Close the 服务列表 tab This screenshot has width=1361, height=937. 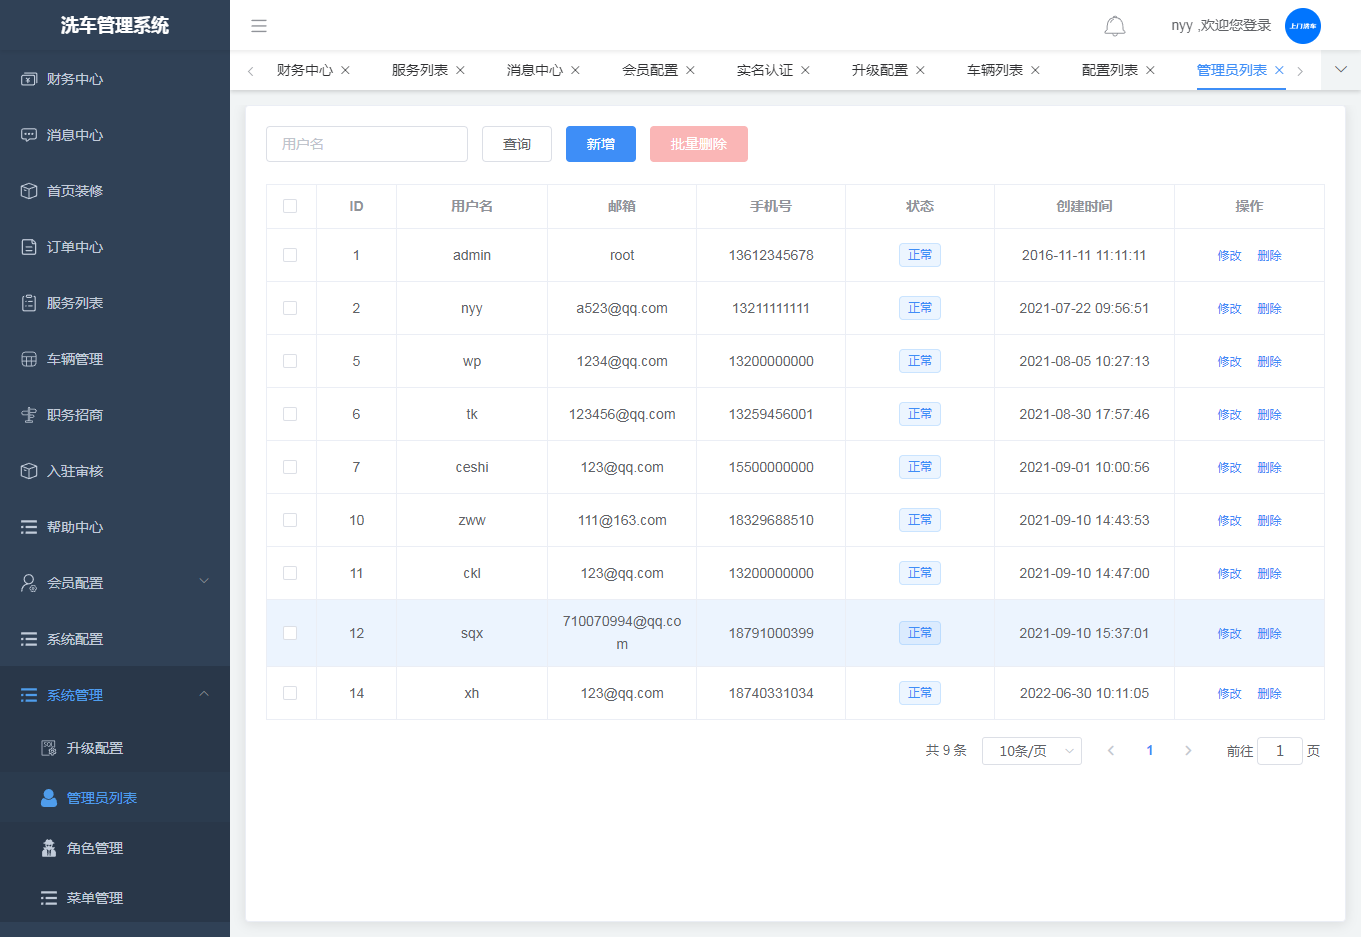[x=460, y=70]
